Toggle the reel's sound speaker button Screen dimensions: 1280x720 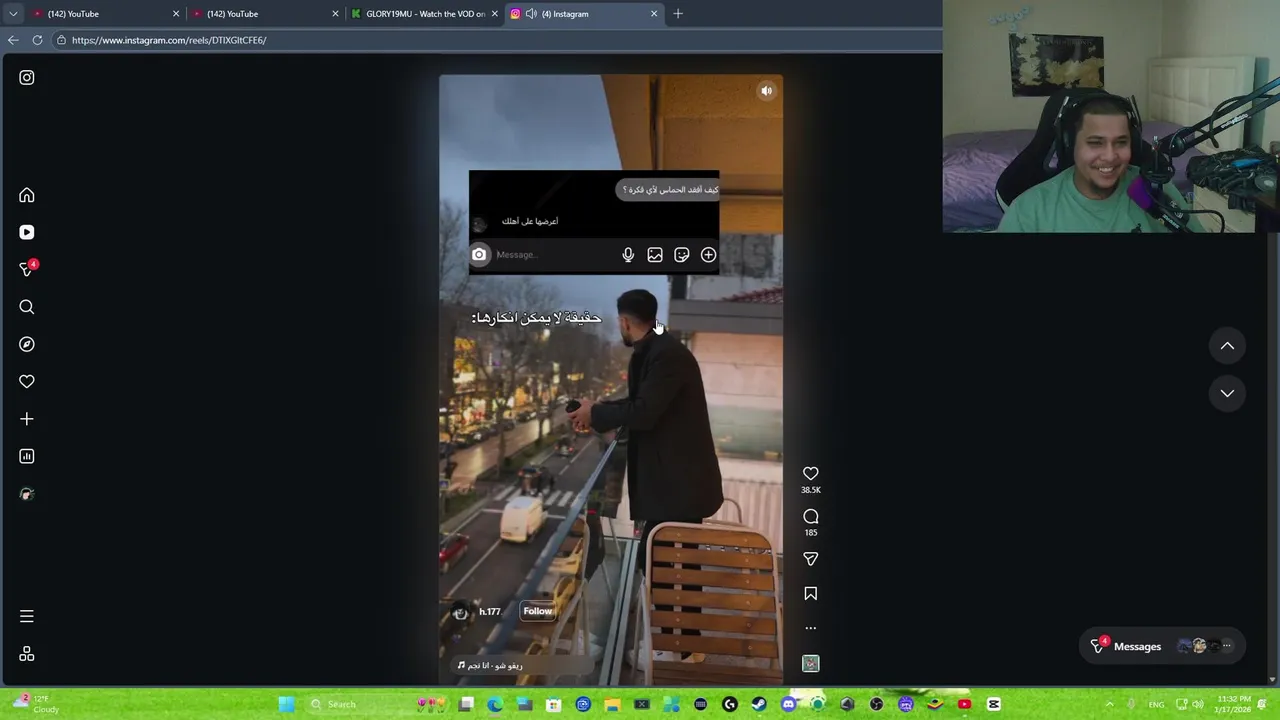point(767,91)
